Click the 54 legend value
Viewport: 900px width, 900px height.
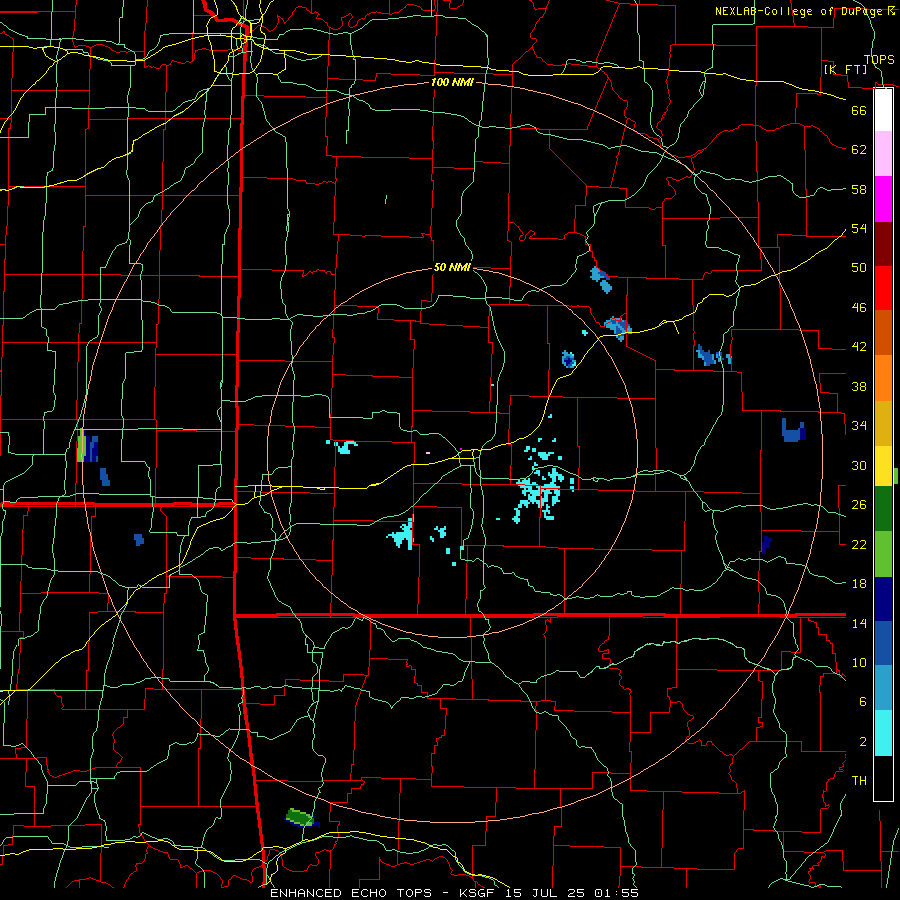click(x=859, y=228)
